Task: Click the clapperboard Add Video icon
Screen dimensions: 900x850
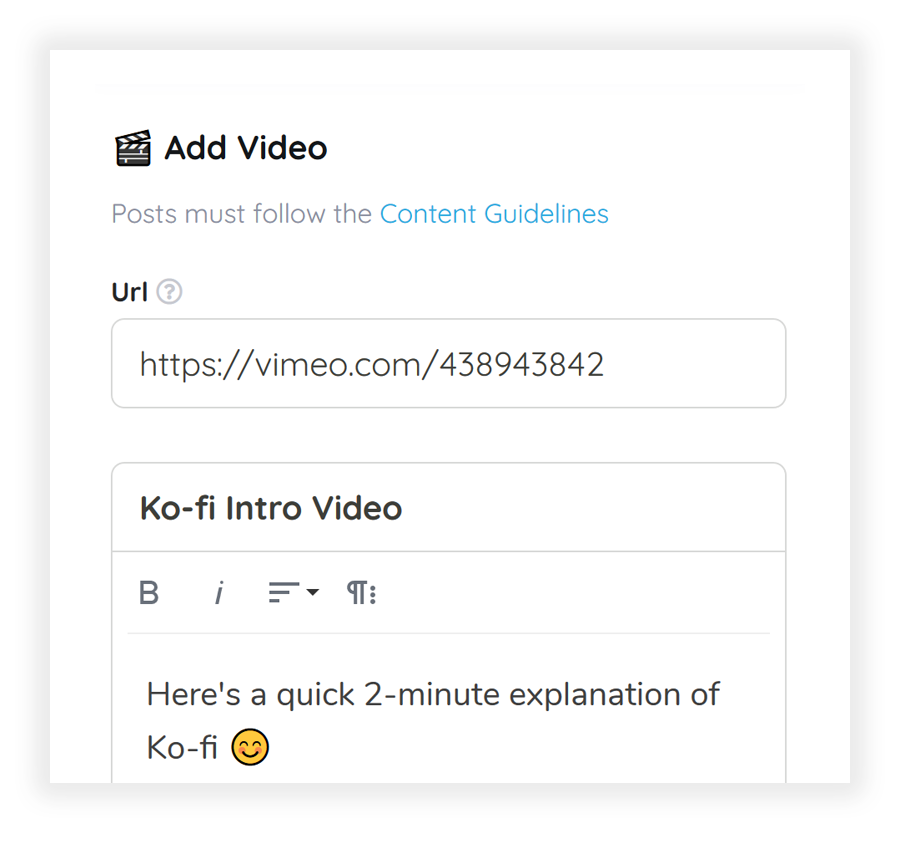Action: click(x=132, y=147)
